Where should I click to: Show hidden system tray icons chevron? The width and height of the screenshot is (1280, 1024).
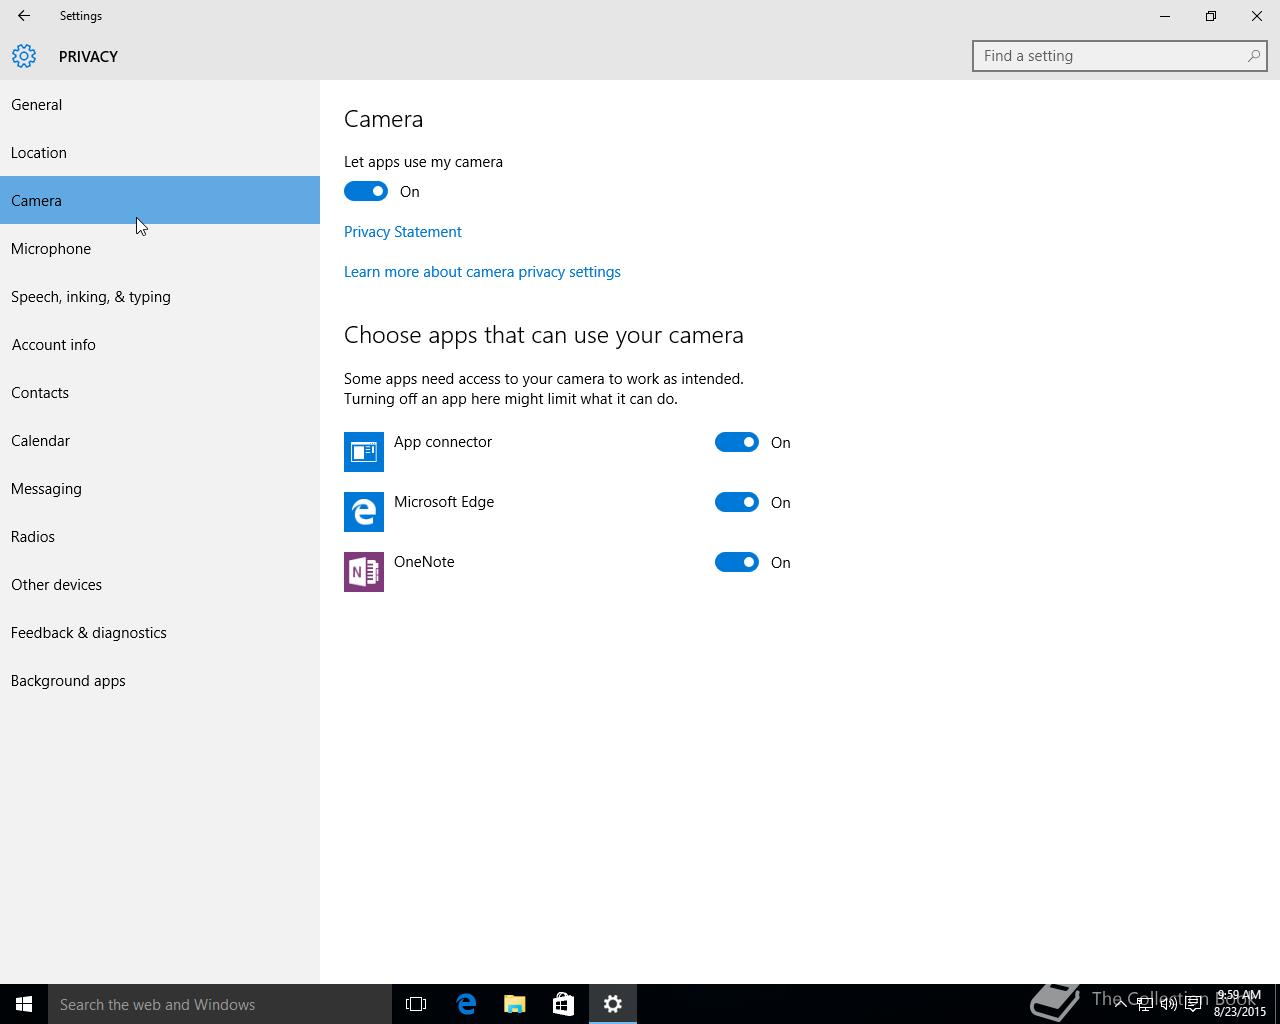[x=1120, y=1005]
